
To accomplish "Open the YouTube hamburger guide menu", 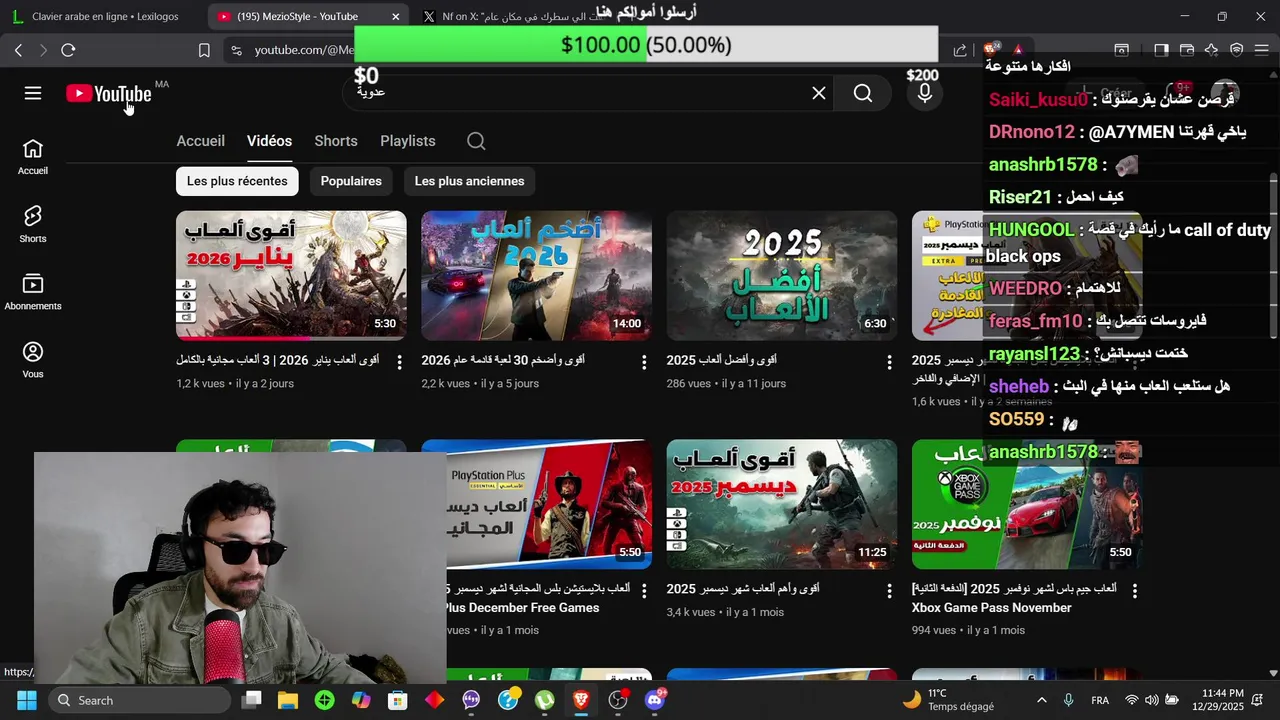I will click(33, 93).
